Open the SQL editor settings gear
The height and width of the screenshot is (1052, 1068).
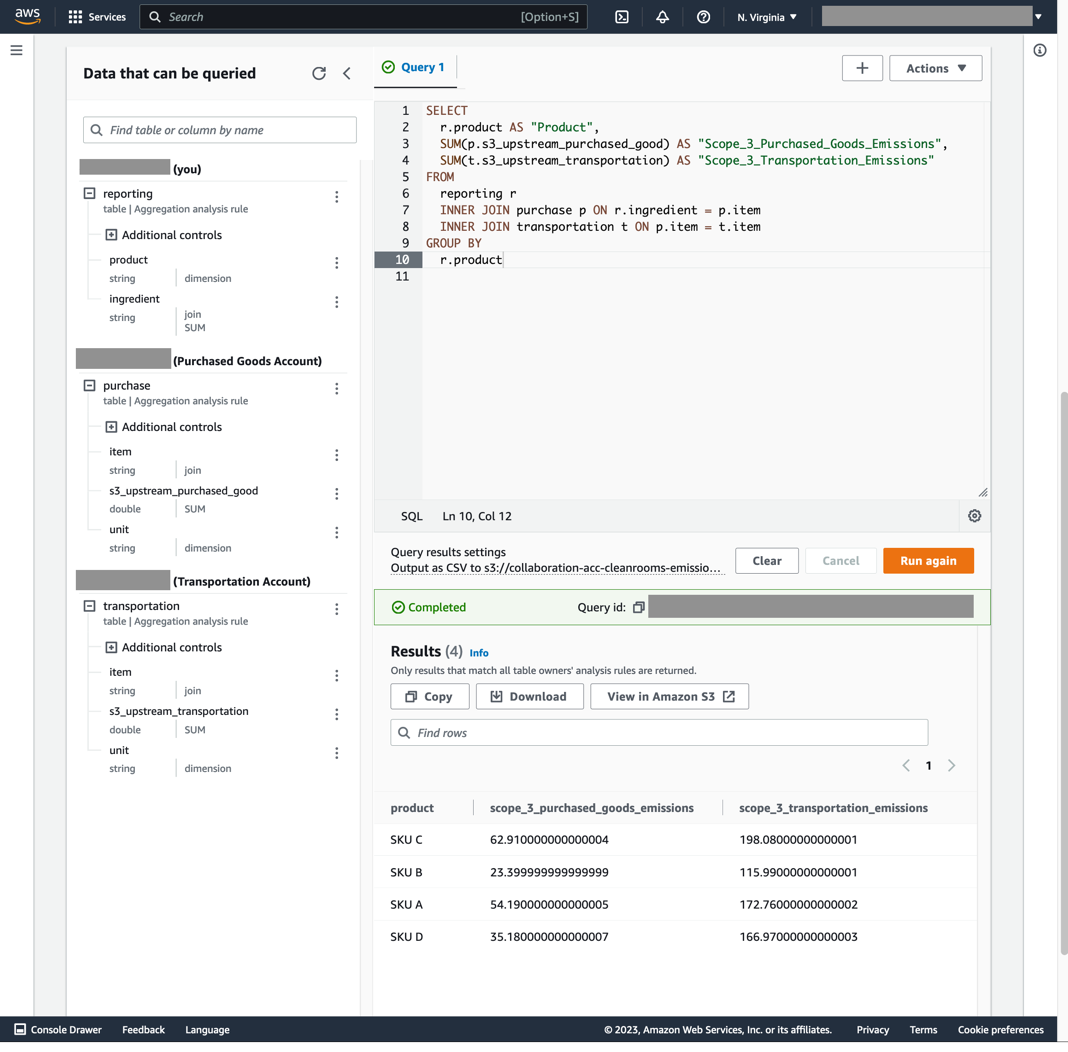974,515
